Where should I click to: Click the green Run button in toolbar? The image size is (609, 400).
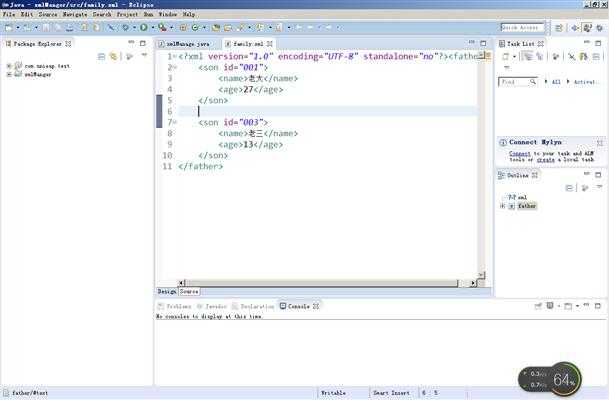pos(144,28)
